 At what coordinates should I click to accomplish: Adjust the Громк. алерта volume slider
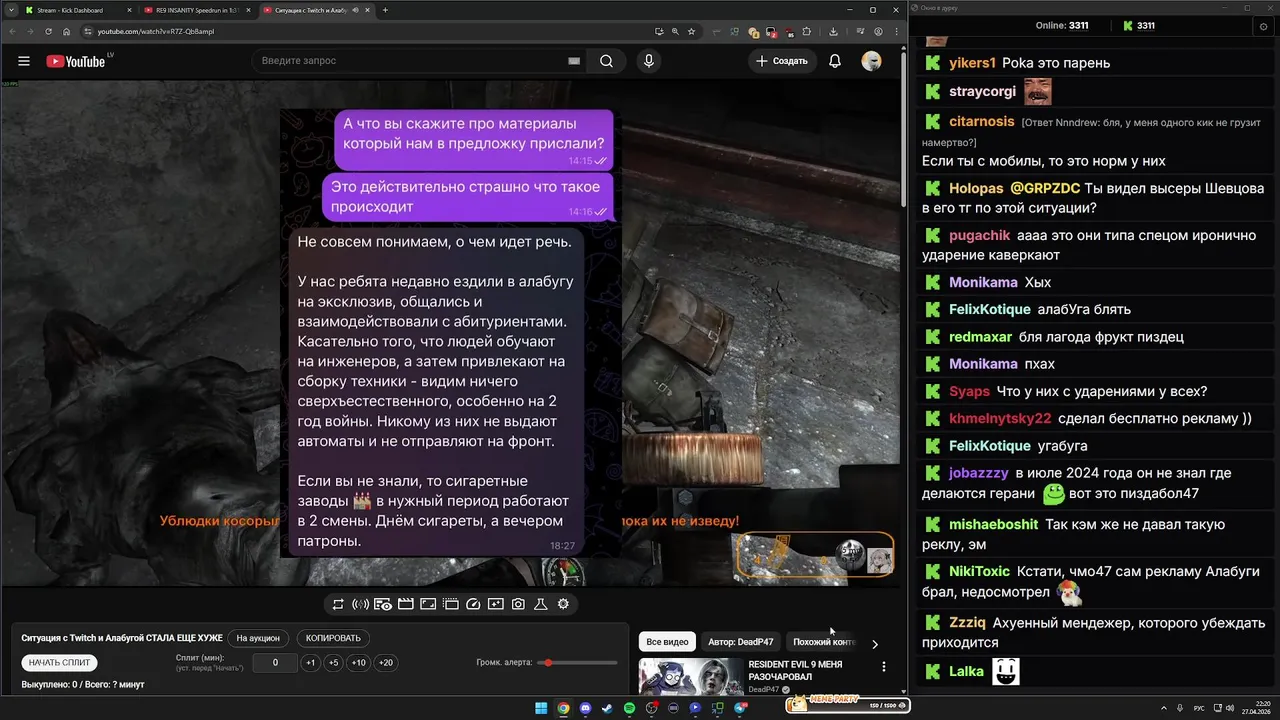(x=577, y=663)
